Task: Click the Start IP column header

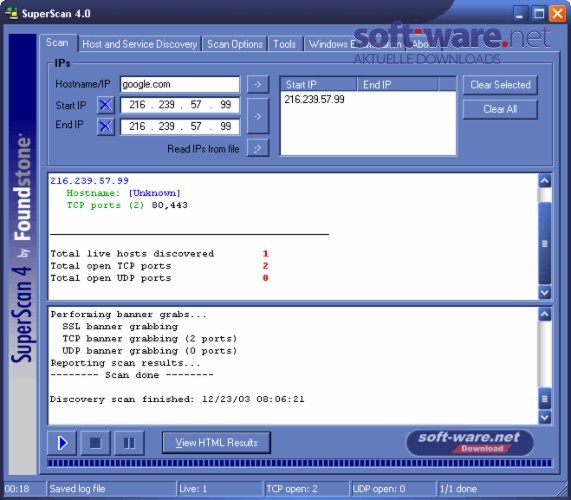Action: tap(319, 84)
